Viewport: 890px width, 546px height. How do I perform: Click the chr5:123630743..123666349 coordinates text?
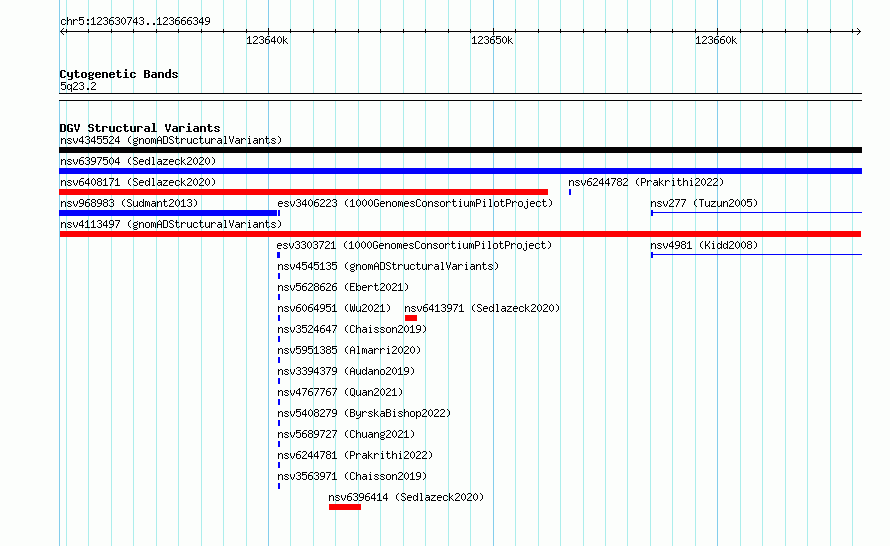click(135, 21)
